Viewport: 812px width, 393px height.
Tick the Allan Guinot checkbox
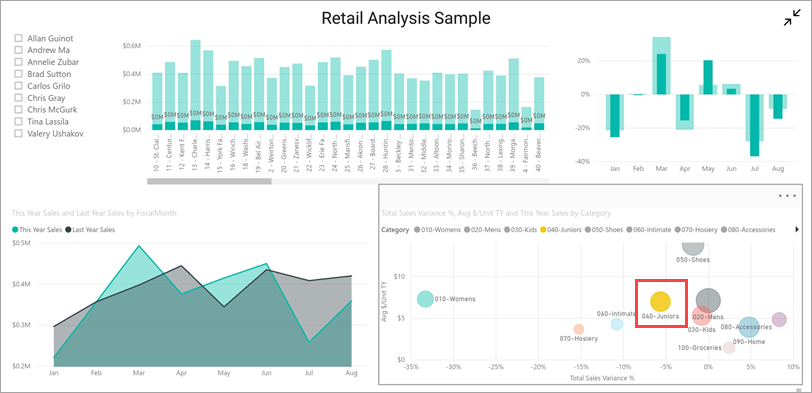click(19, 38)
